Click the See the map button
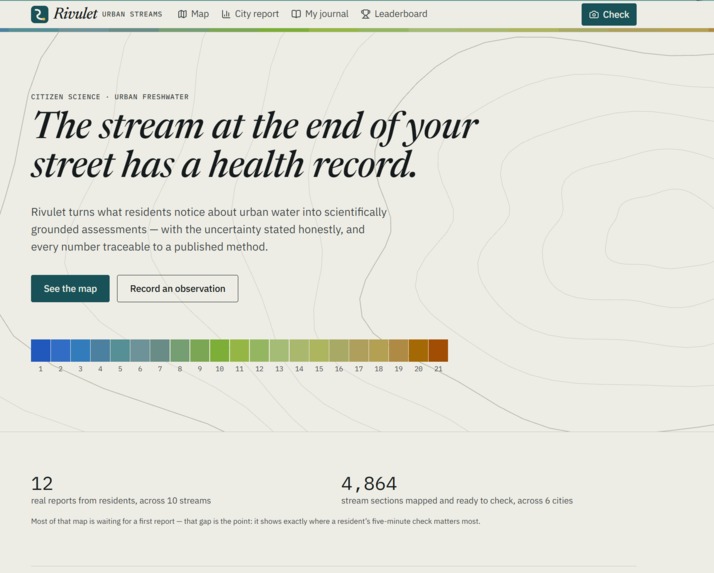 point(70,288)
